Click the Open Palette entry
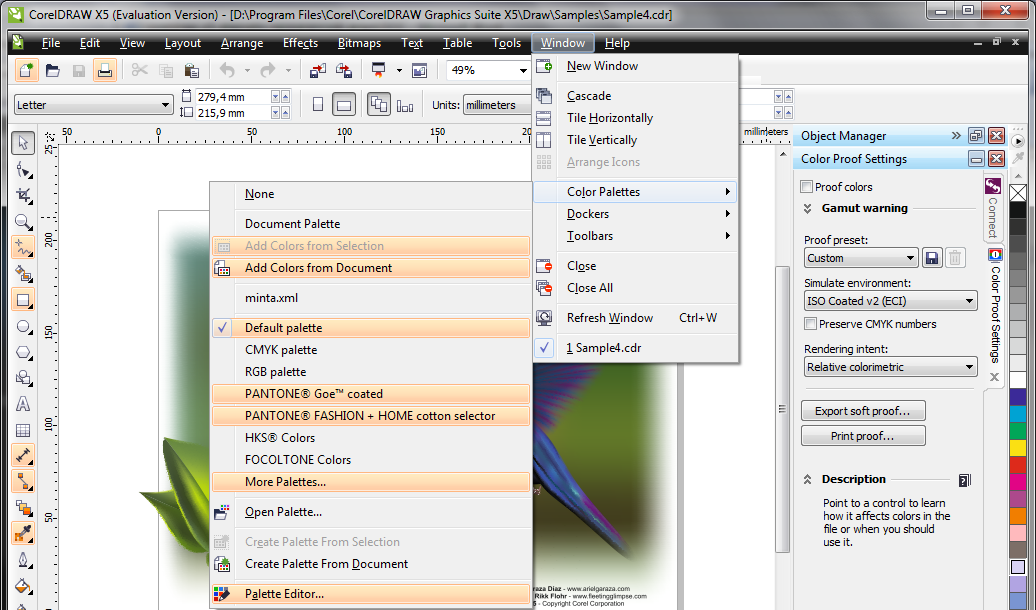This screenshot has height=610, width=1036. [371, 512]
